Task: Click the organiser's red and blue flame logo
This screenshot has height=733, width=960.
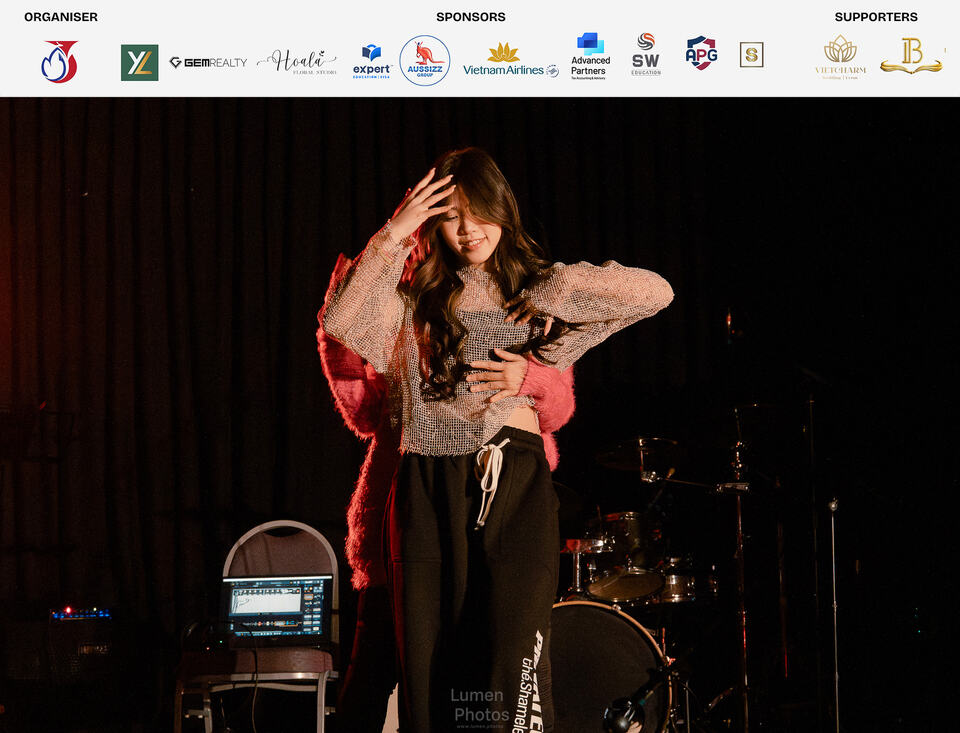Action: click(x=60, y=62)
